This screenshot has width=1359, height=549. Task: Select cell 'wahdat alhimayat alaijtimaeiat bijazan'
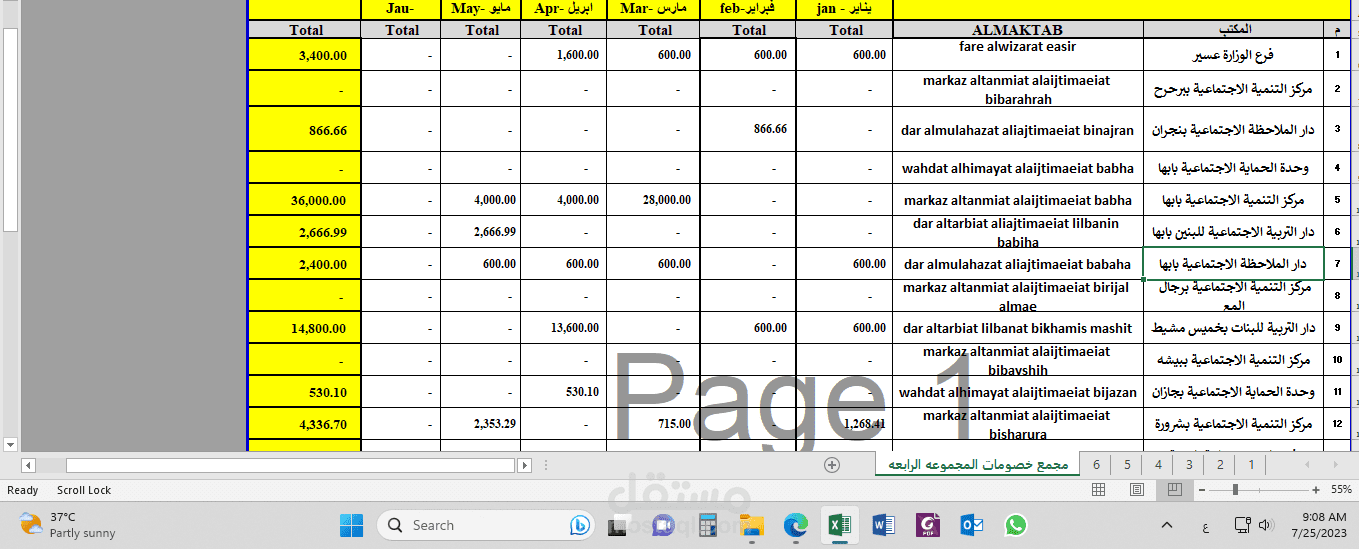point(1017,392)
